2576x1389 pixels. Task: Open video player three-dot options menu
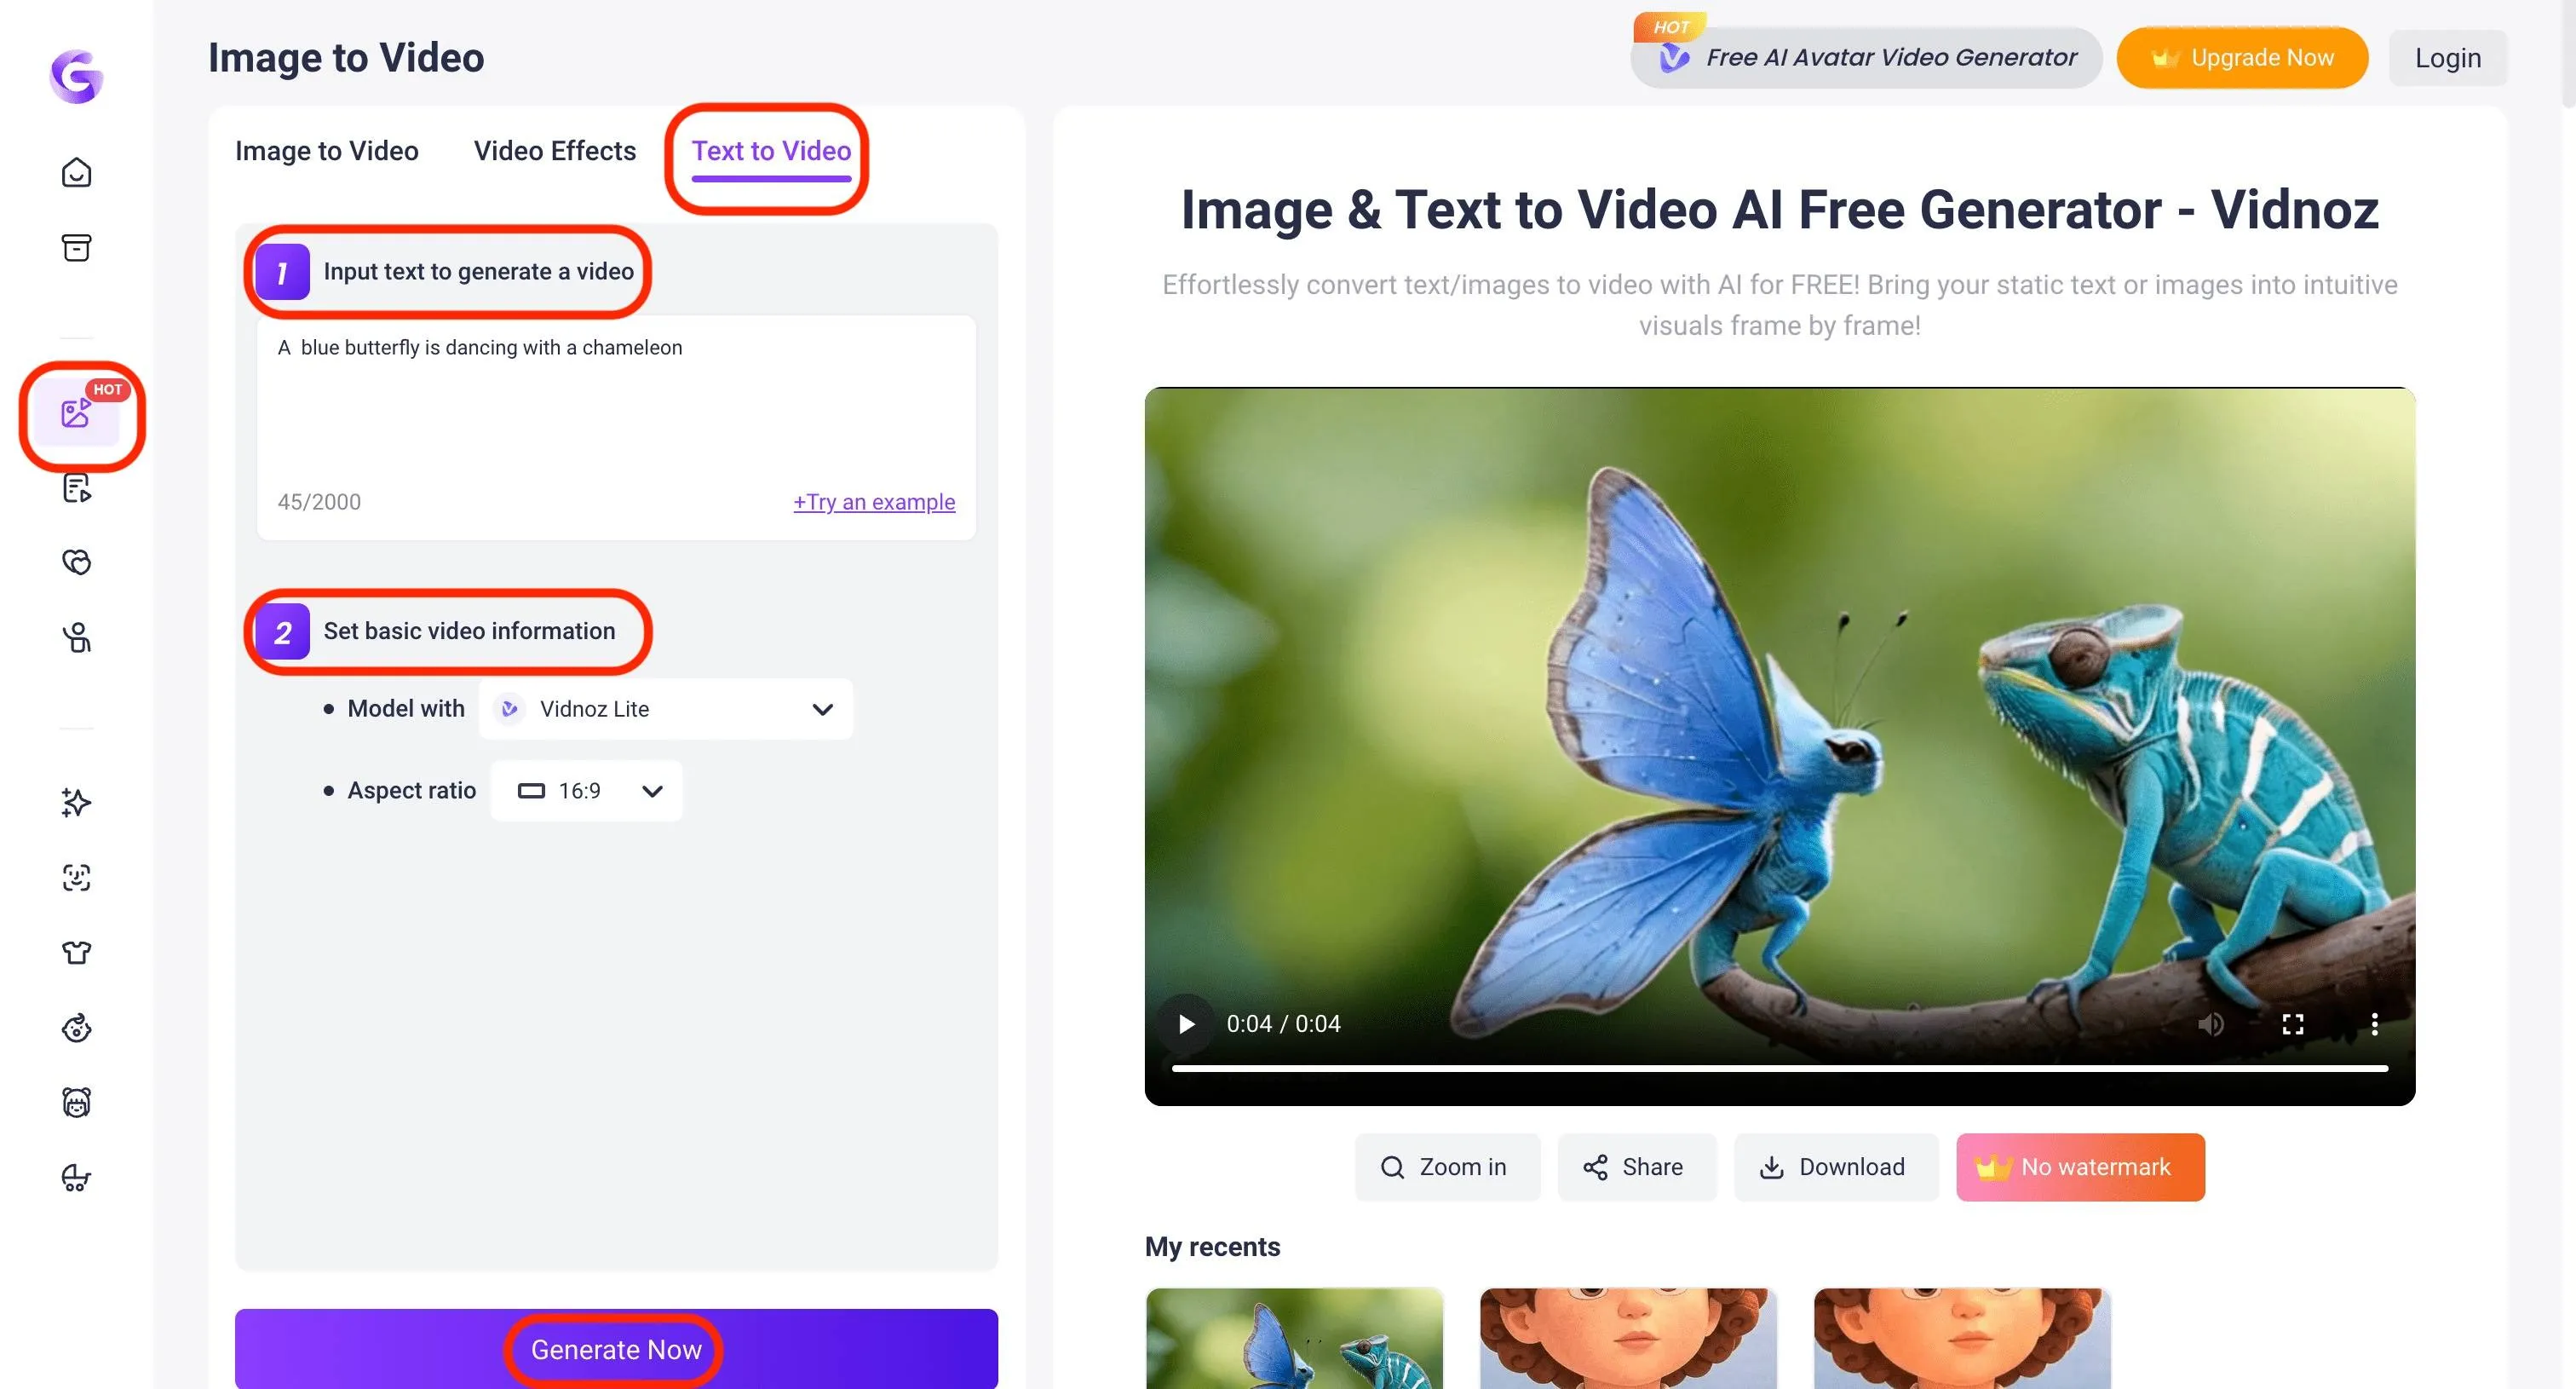click(x=2374, y=1024)
